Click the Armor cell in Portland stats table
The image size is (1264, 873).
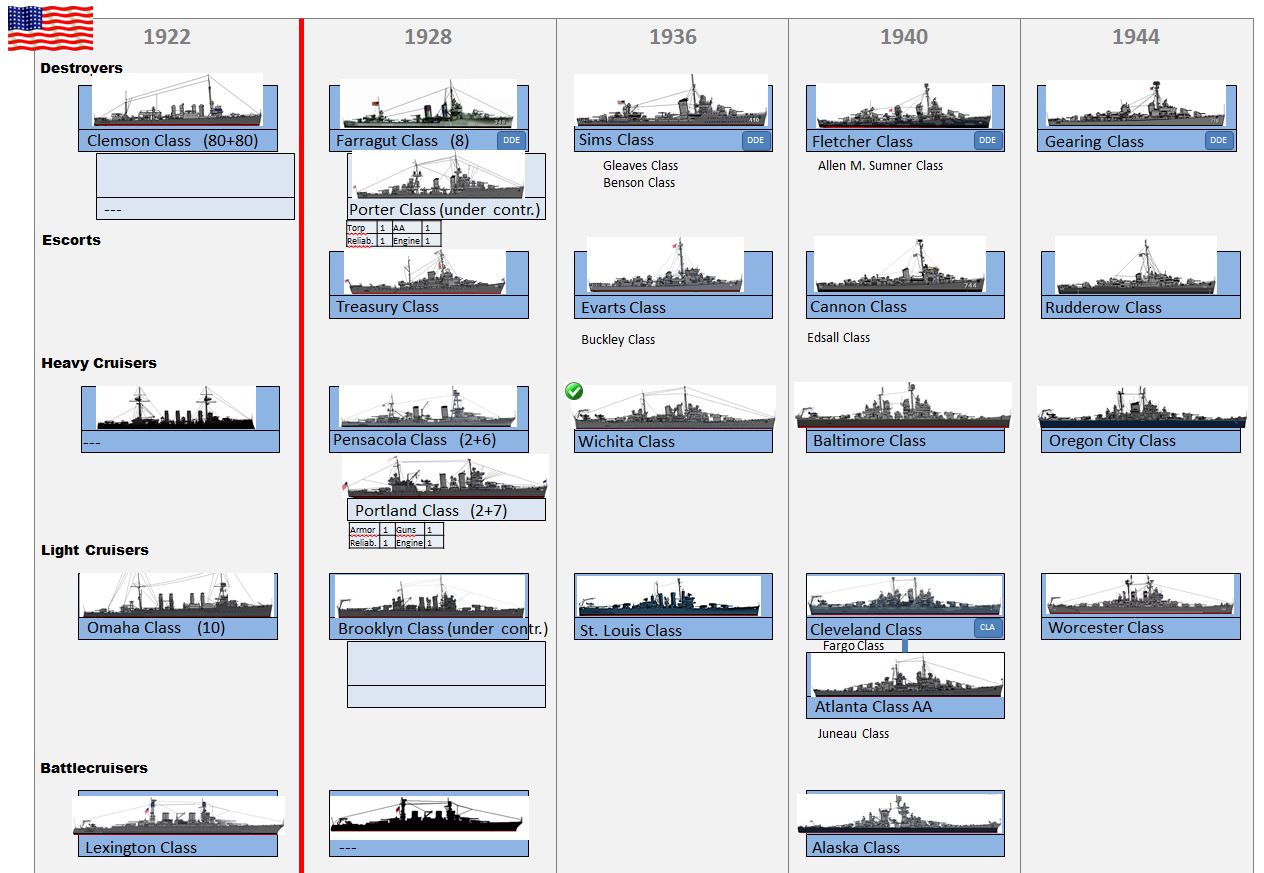(x=363, y=530)
